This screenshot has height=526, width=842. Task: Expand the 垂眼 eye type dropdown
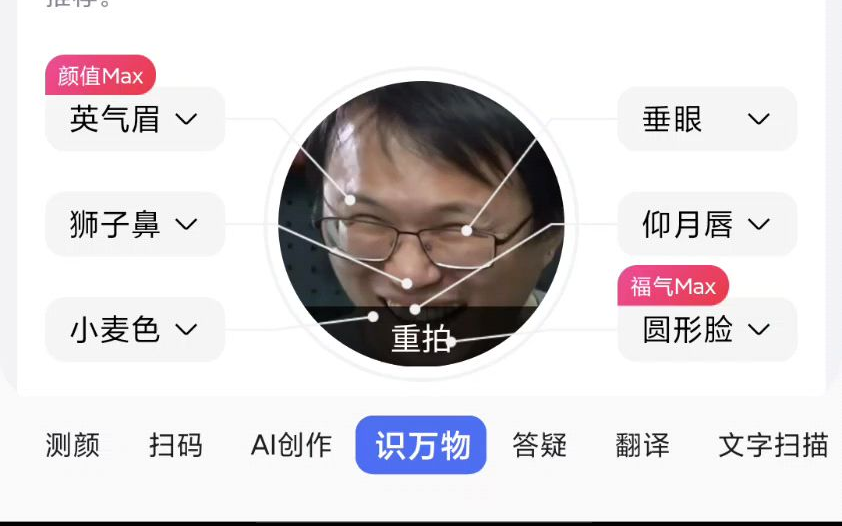pyautogui.click(x=707, y=119)
